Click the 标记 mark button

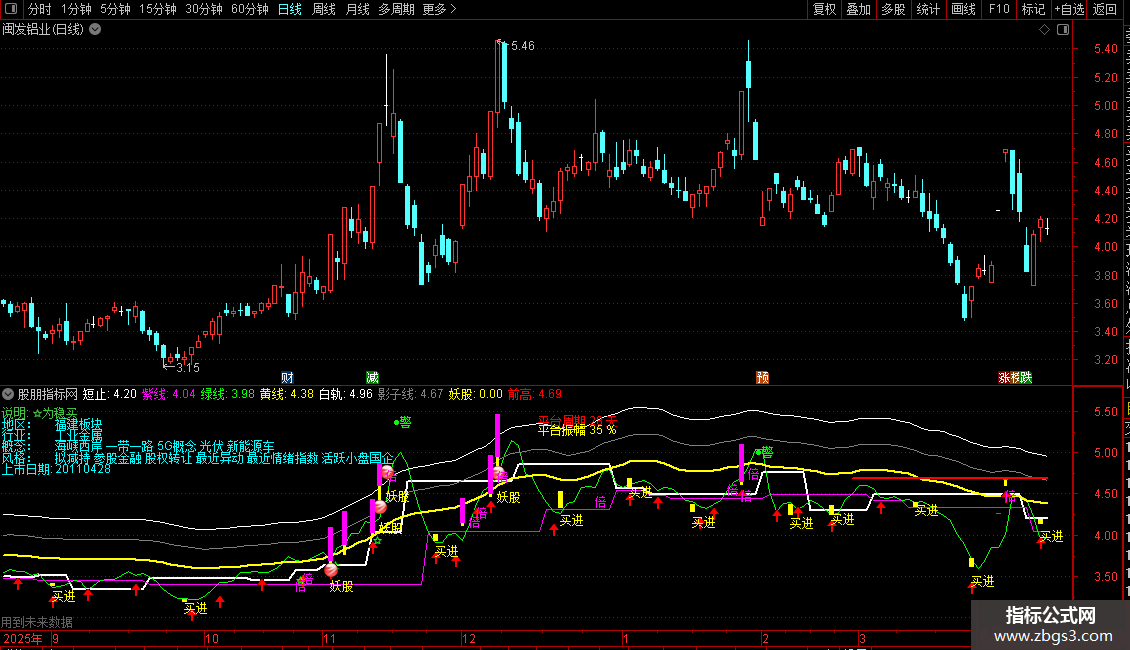pos(1033,9)
